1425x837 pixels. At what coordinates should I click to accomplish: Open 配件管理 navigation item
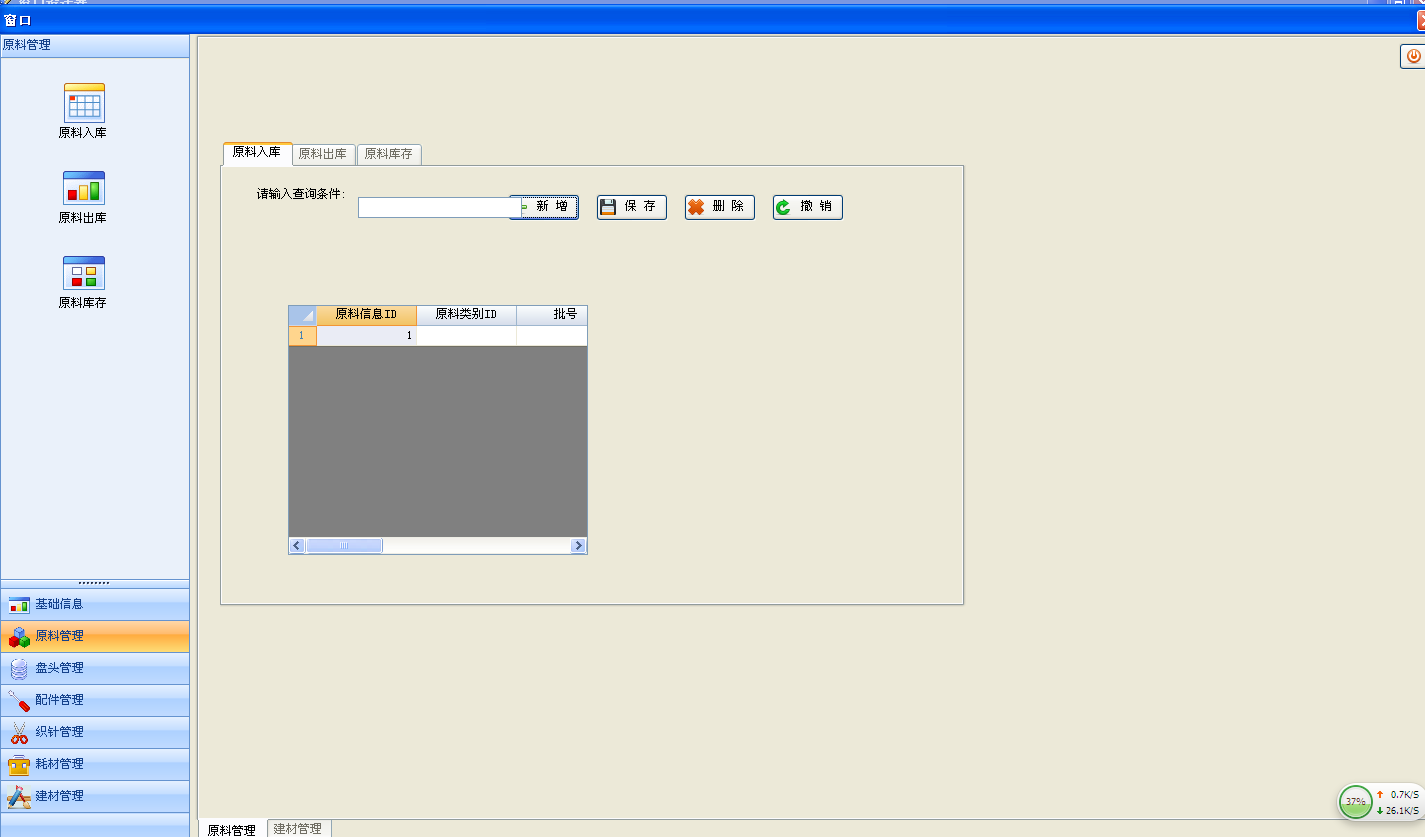[95, 700]
